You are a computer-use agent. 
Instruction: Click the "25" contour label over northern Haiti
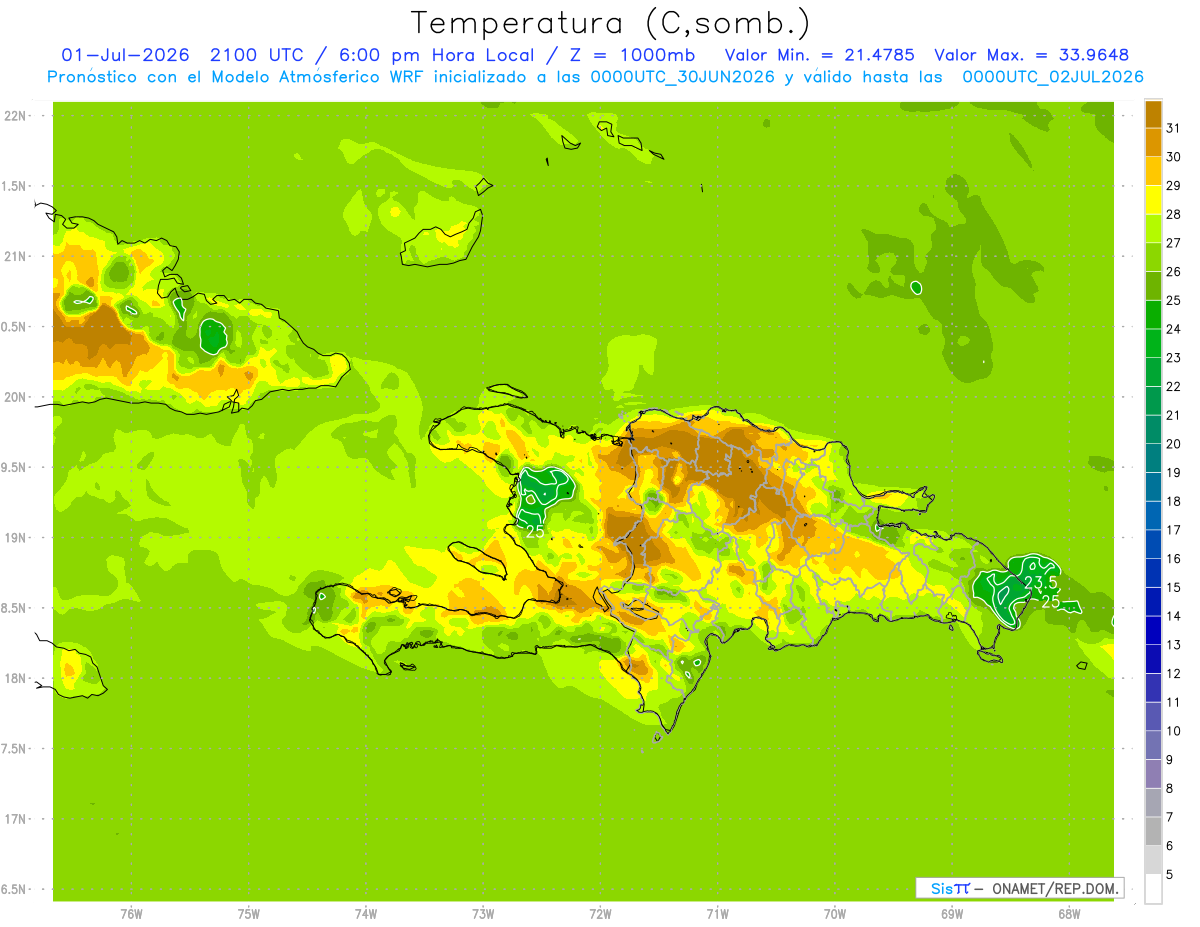pyautogui.click(x=535, y=532)
